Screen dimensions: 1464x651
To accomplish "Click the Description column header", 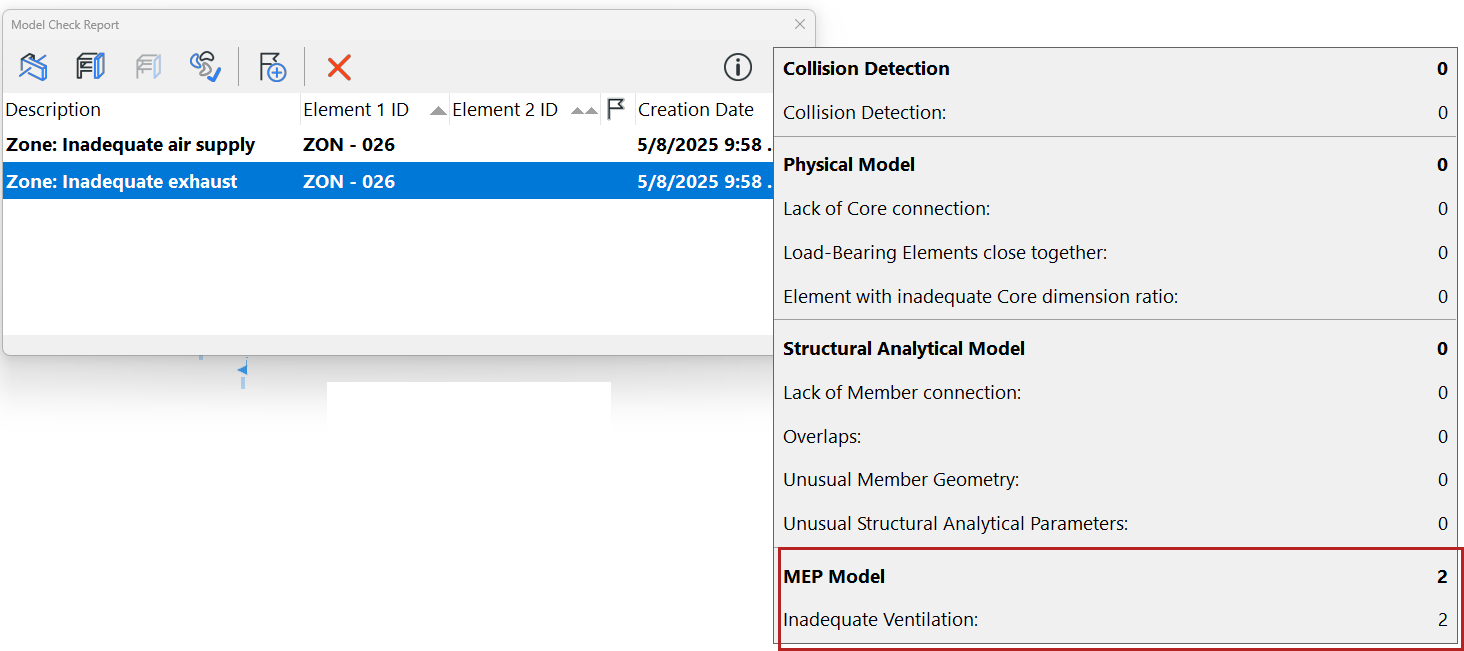I will click(54, 110).
